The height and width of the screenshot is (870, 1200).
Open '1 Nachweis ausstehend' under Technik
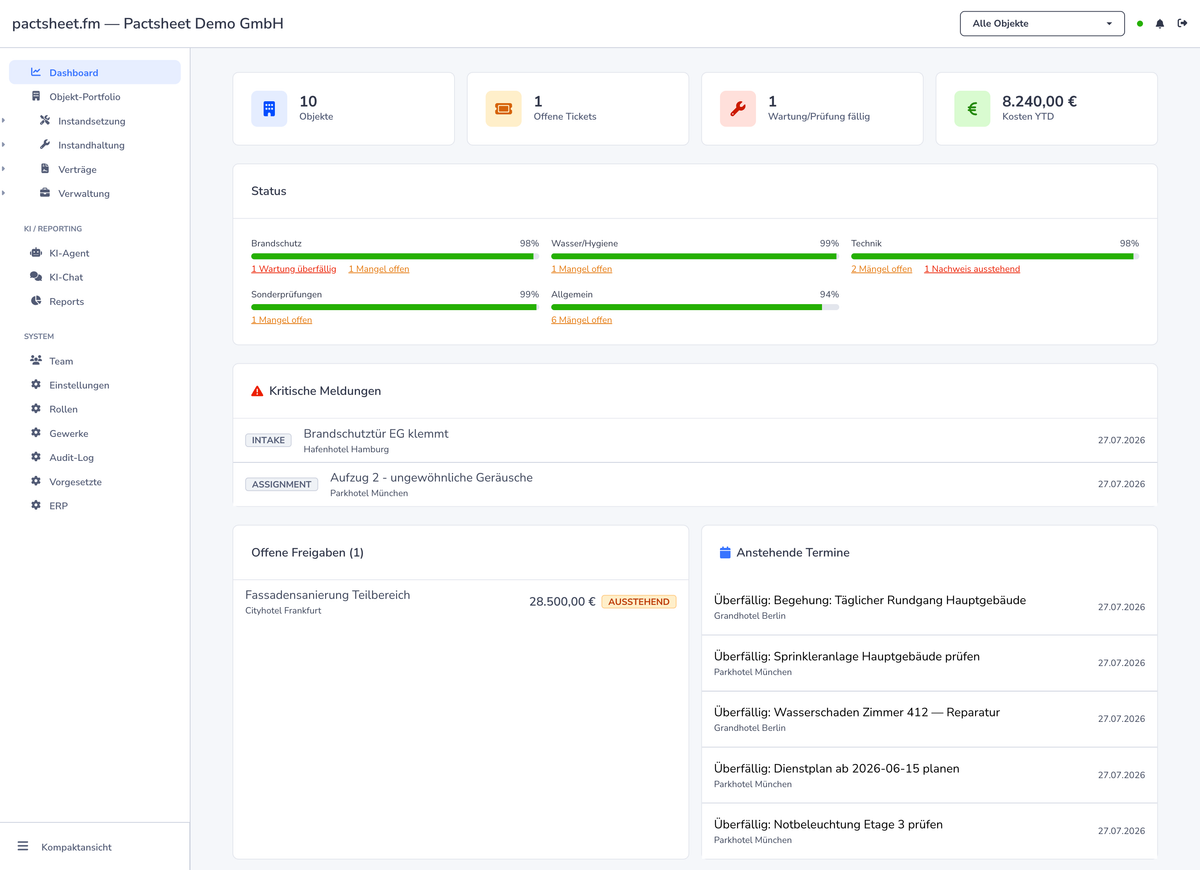pos(972,269)
